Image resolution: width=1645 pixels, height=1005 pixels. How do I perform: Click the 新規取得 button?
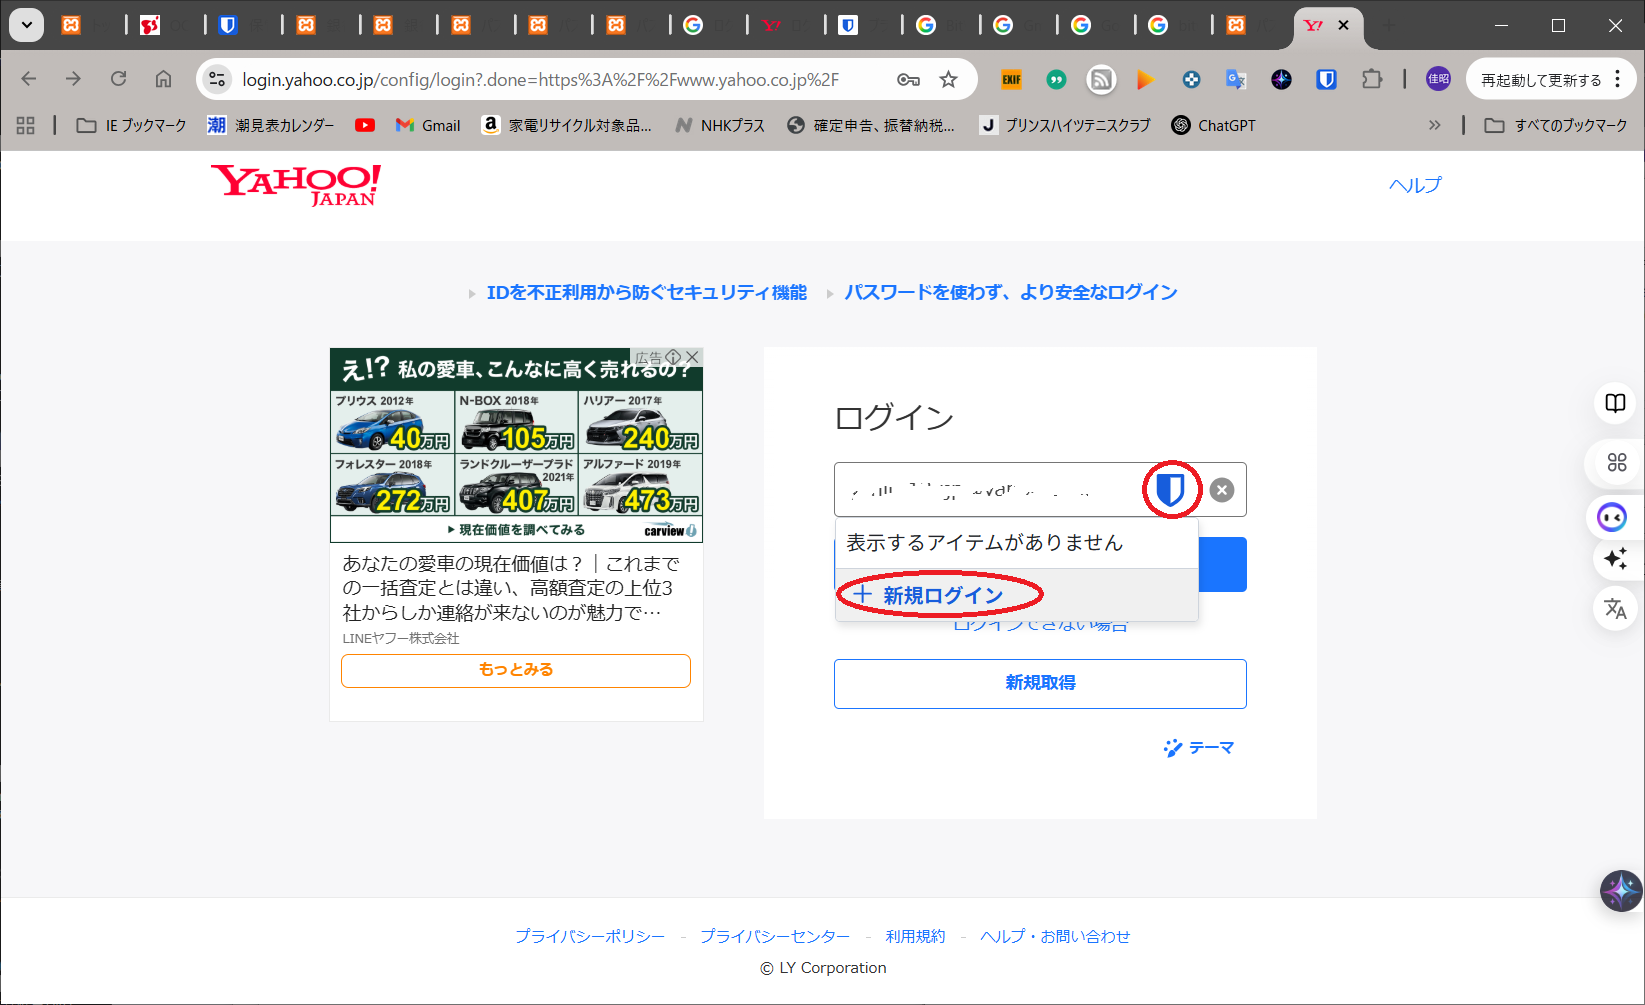point(1040,683)
